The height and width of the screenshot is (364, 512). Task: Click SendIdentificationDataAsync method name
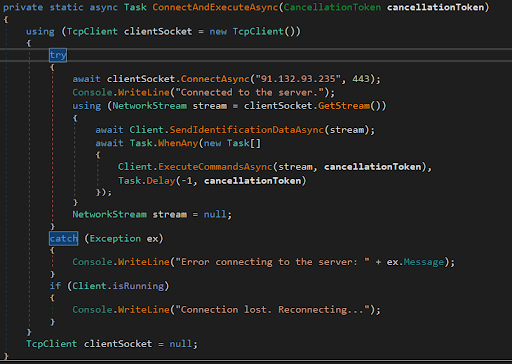247,130
